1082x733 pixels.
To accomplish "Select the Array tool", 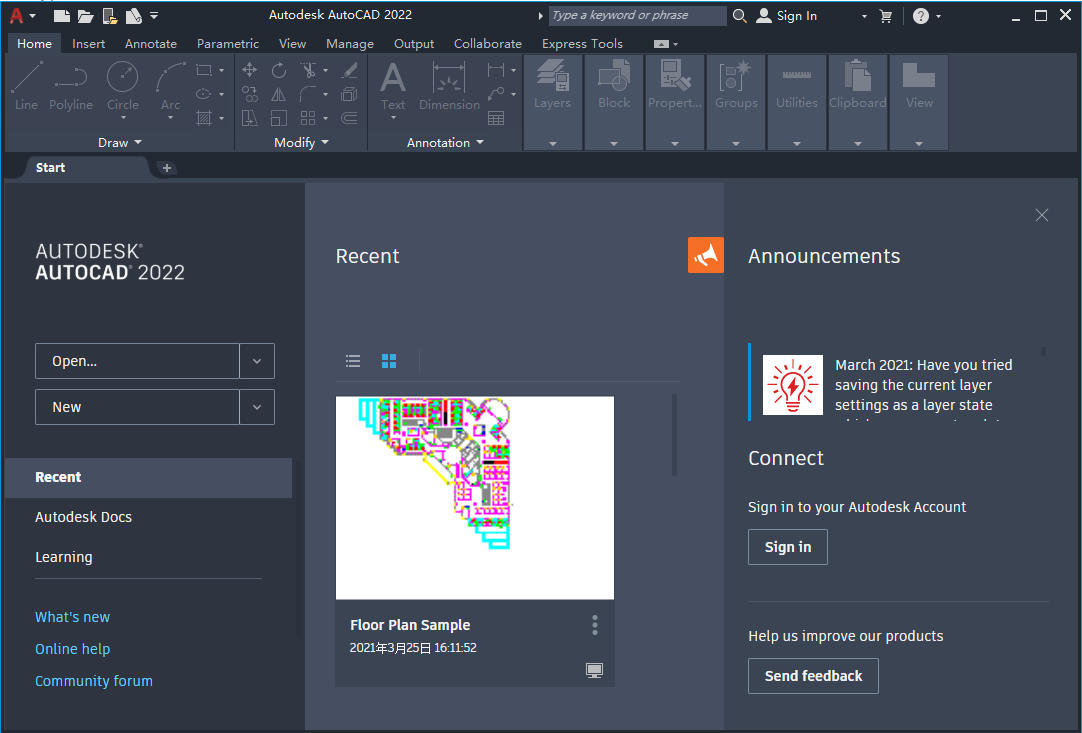I will point(308,118).
